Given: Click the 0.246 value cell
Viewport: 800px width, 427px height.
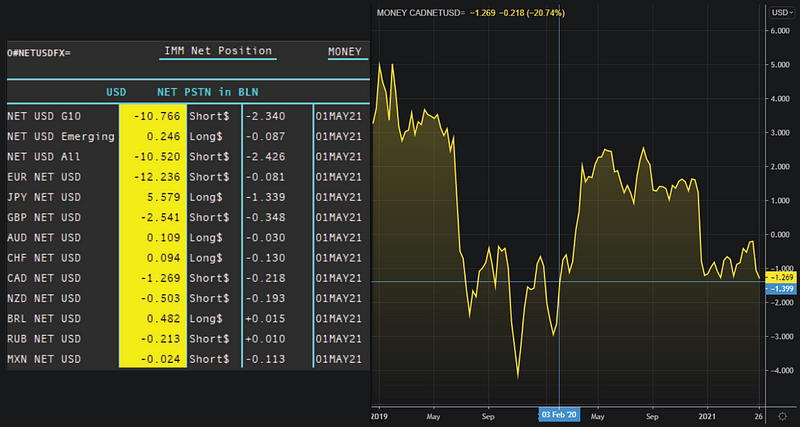Looking at the screenshot, I should pos(164,137).
